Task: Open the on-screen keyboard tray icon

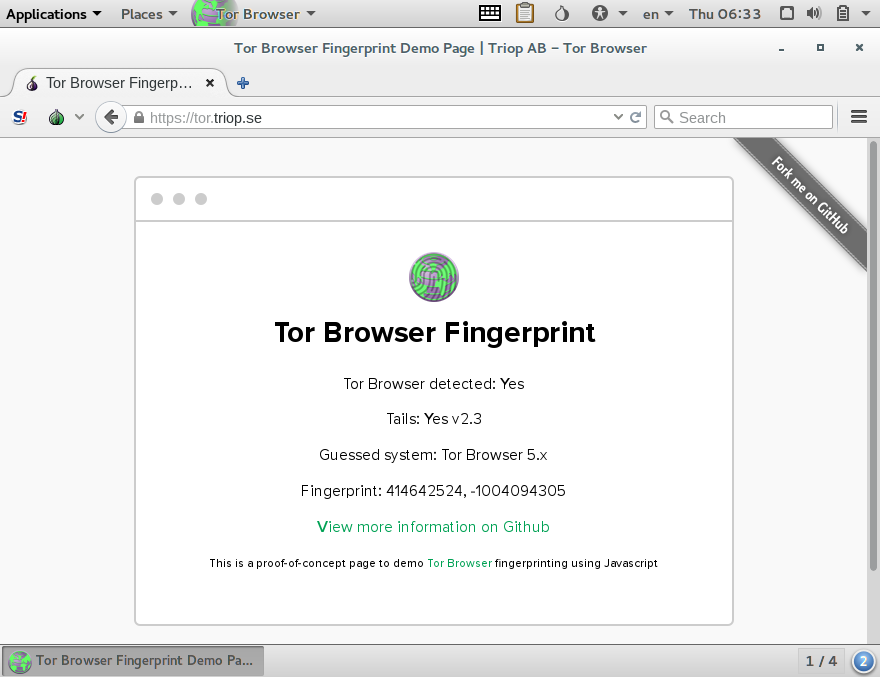Action: [x=490, y=14]
